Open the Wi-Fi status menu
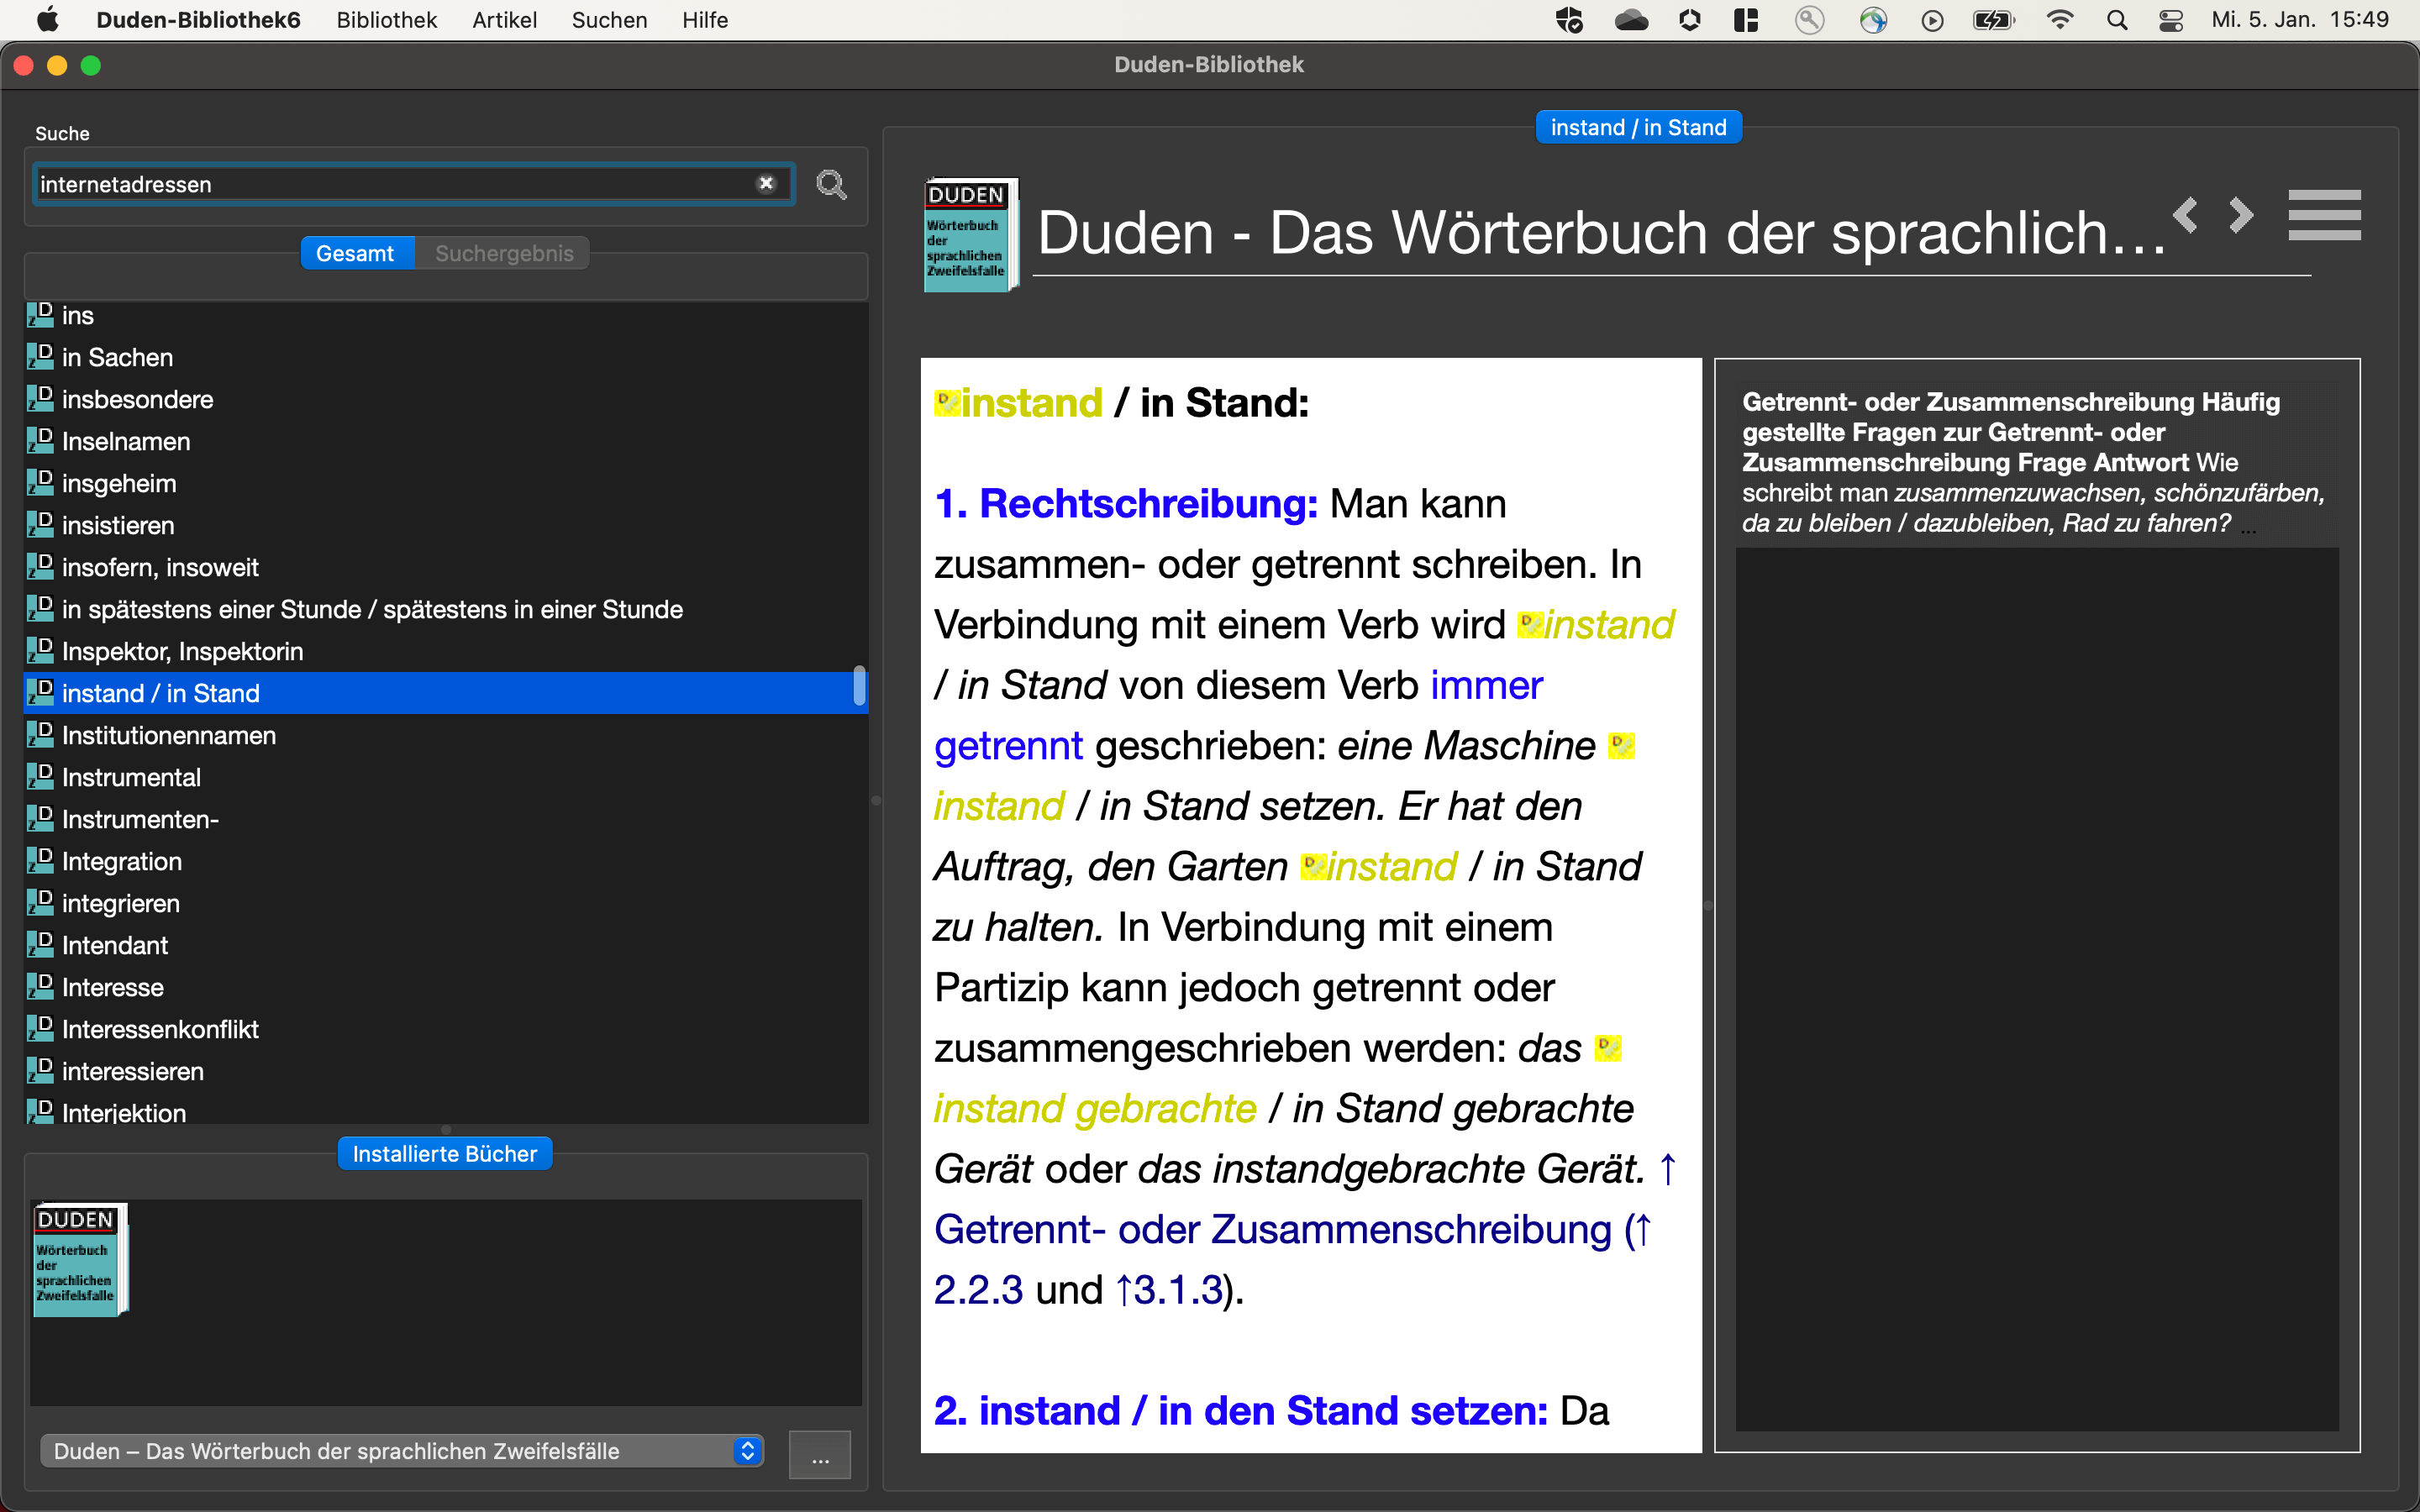Viewport: 2420px width, 1512px height. point(2060,20)
